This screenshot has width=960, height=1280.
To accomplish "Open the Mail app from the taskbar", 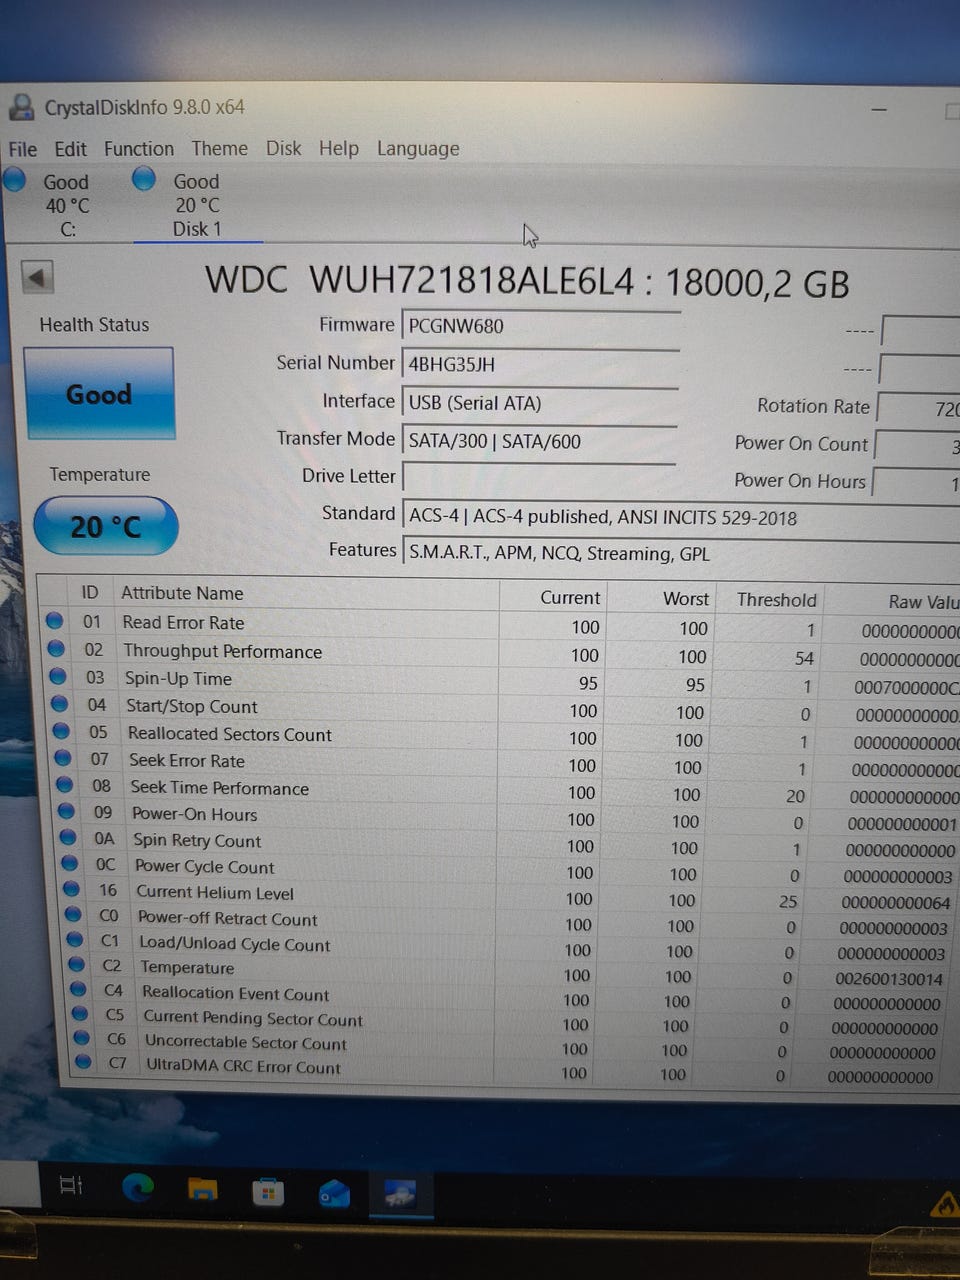I will click(x=334, y=1193).
